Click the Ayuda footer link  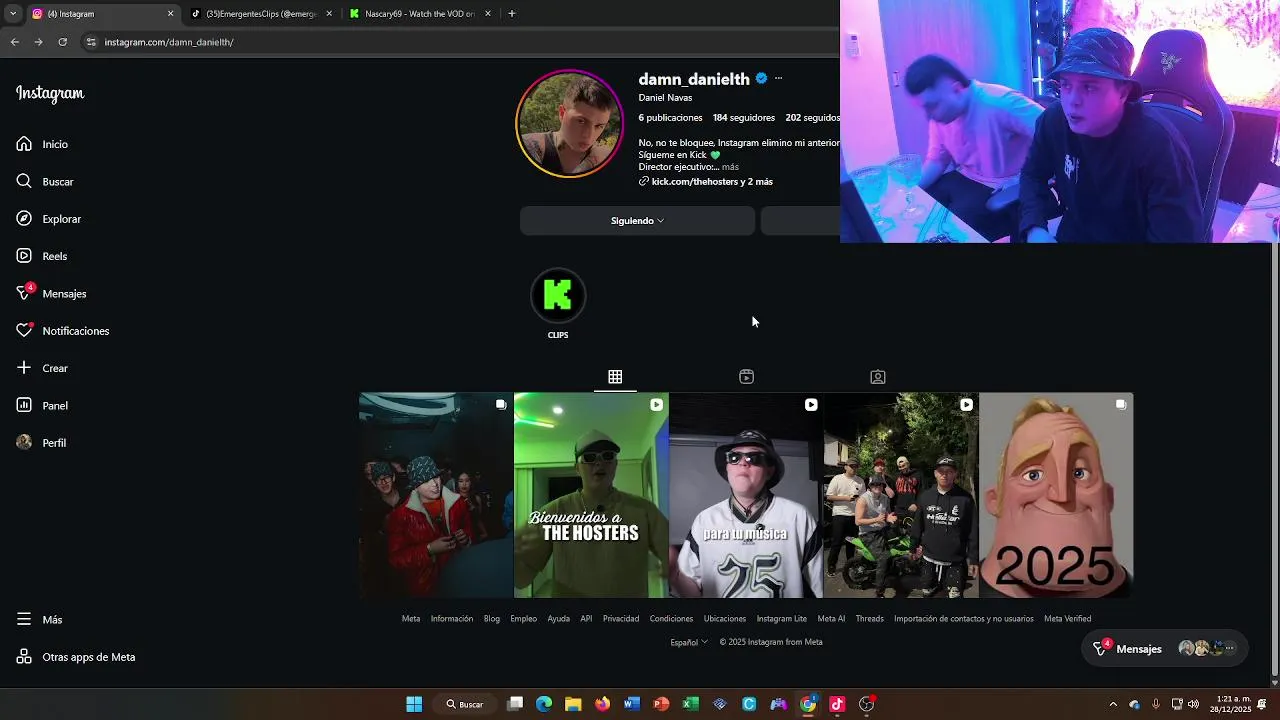pos(559,619)
